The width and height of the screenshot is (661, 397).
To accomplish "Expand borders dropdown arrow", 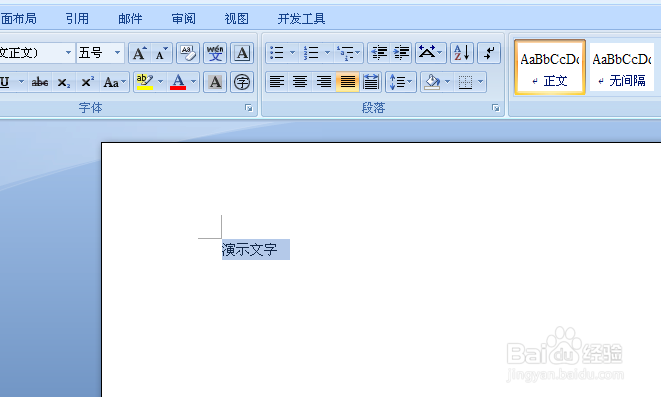I will (x=481, y=82).
